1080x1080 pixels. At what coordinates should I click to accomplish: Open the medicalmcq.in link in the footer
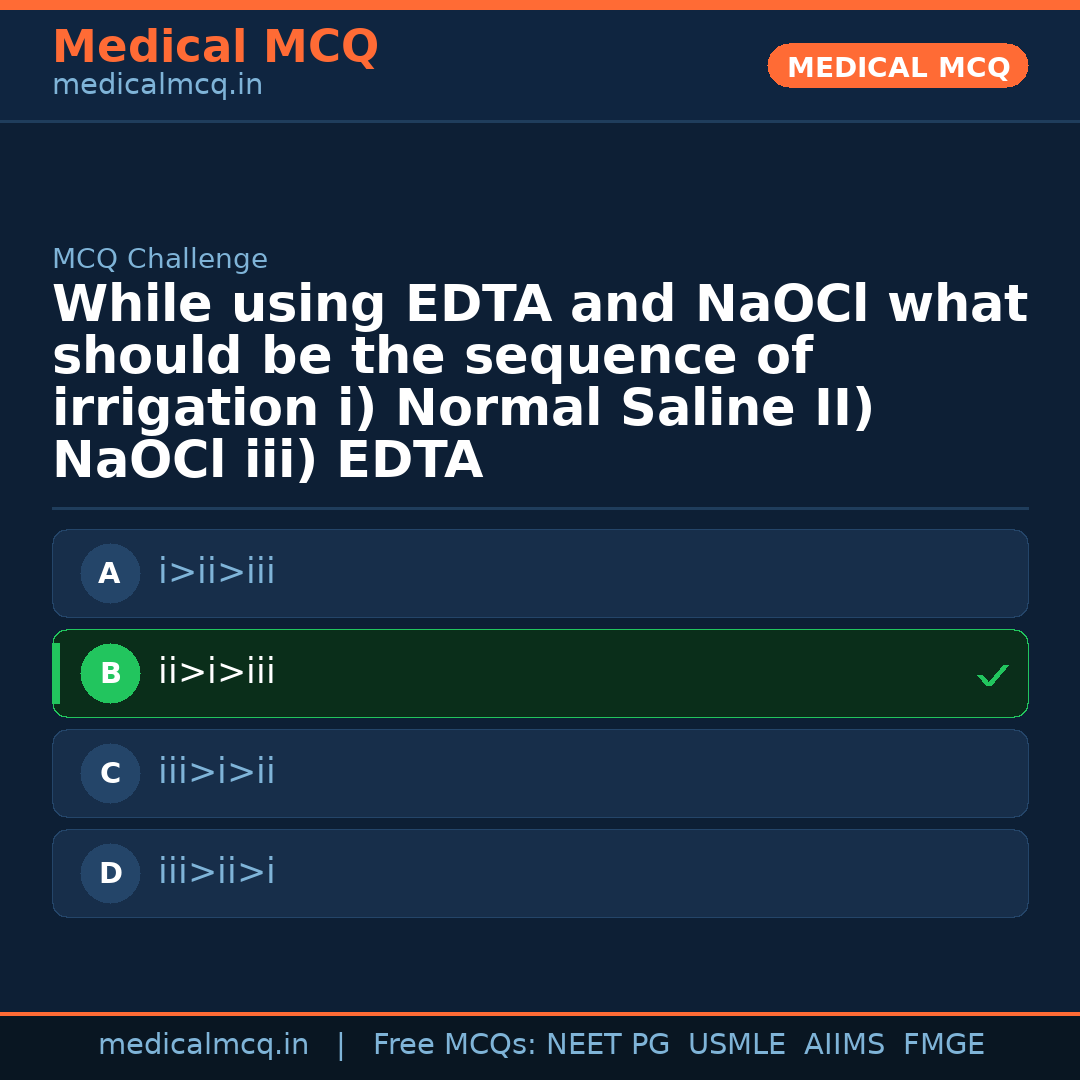[203, 1045]
